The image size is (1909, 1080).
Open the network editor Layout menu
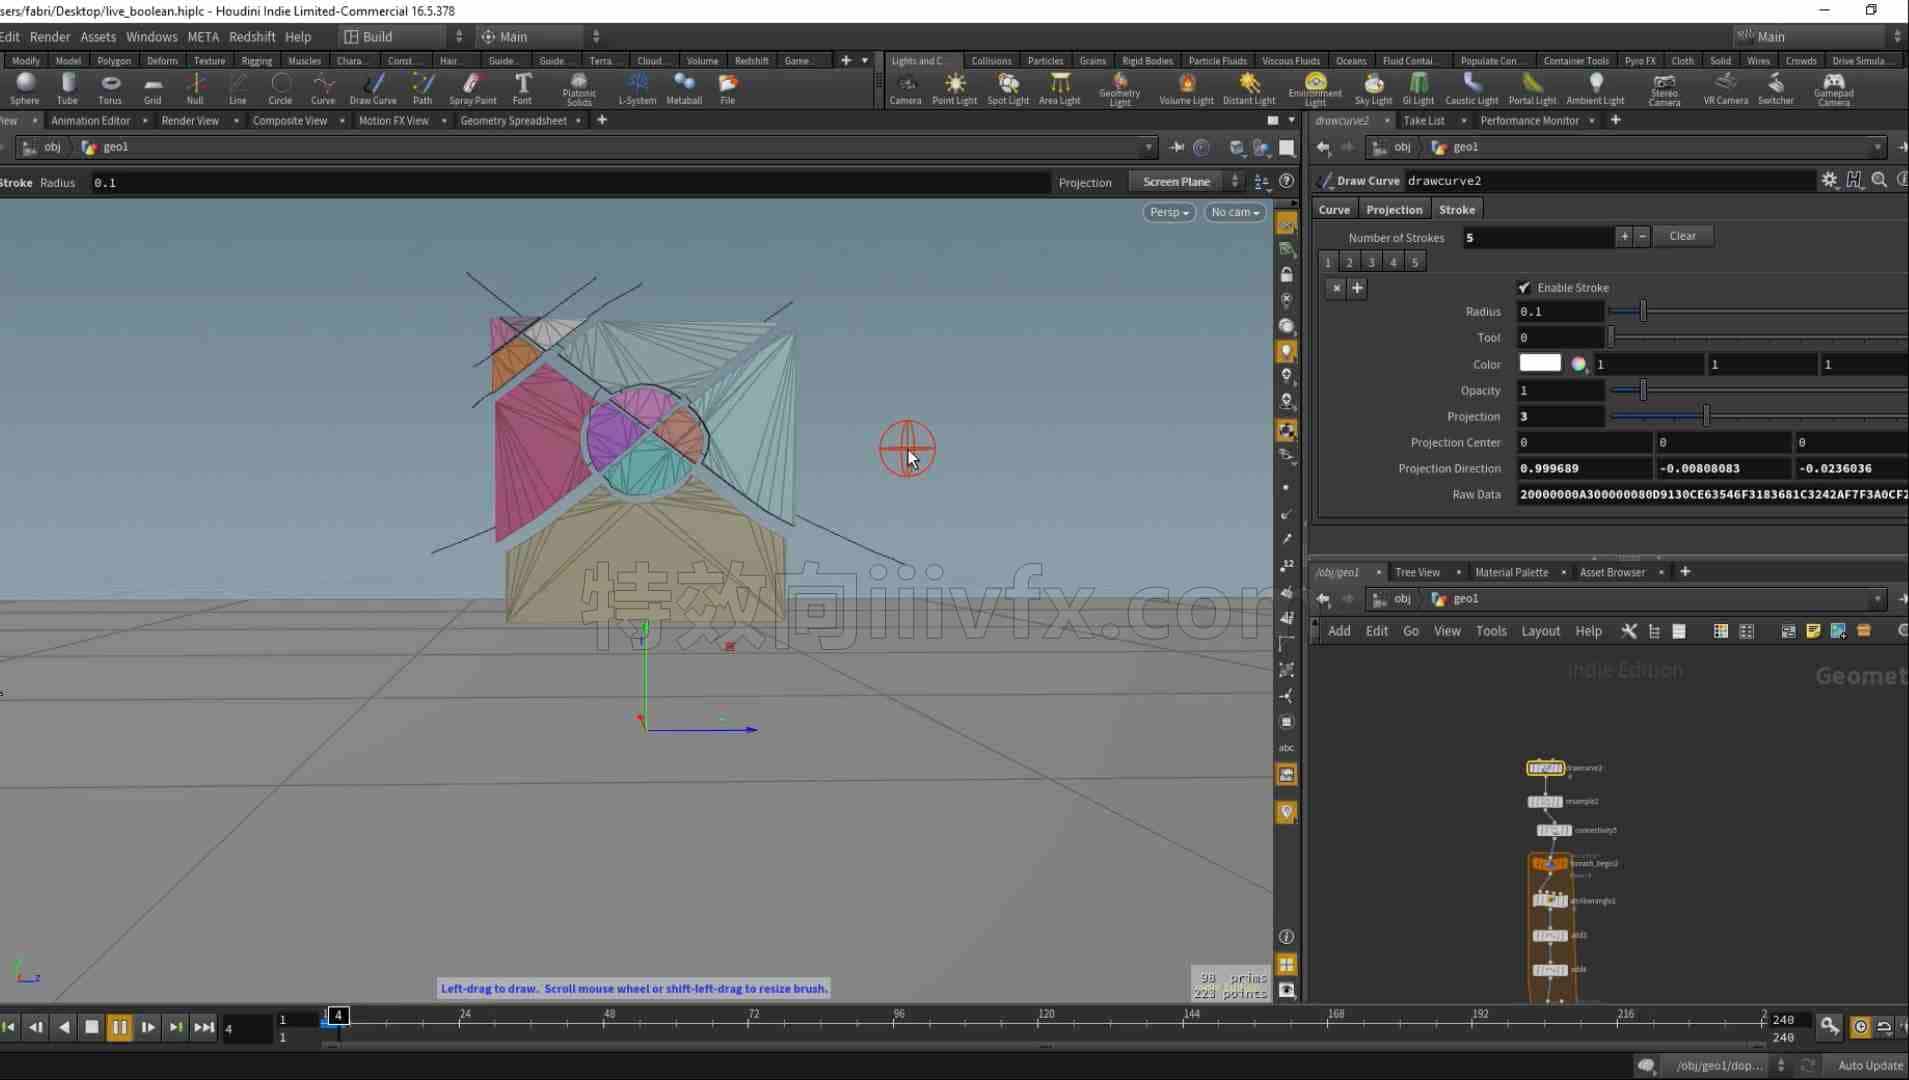[1540, 631]
